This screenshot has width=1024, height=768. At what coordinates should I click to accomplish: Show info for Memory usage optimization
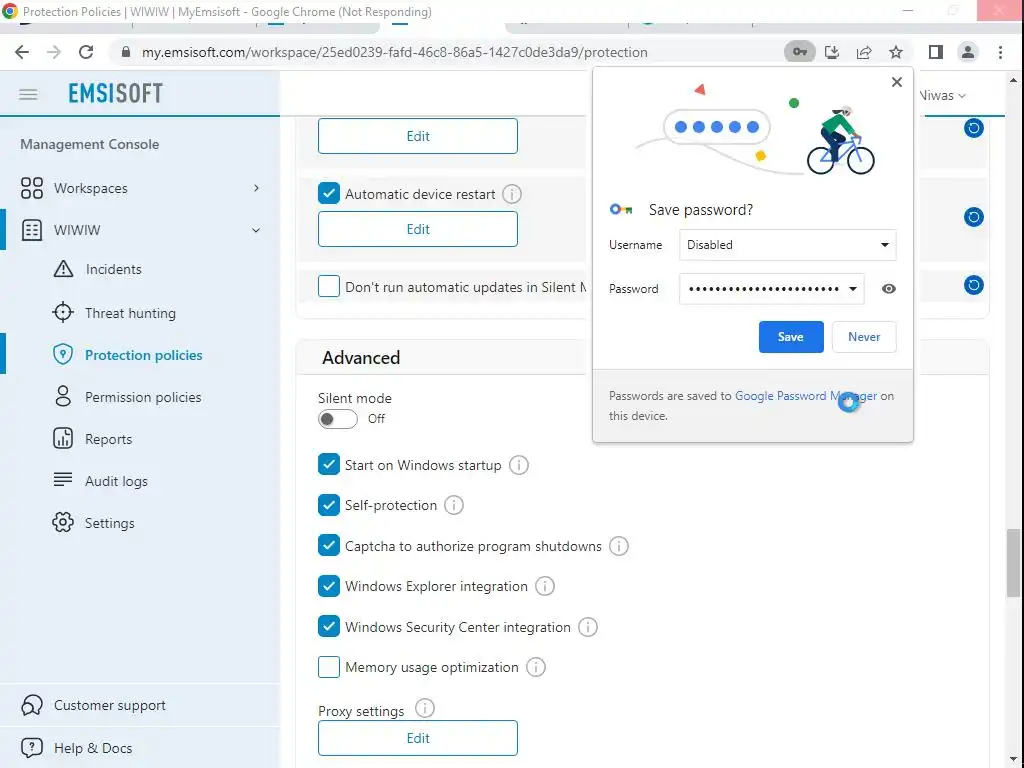[x=536, y=667]
